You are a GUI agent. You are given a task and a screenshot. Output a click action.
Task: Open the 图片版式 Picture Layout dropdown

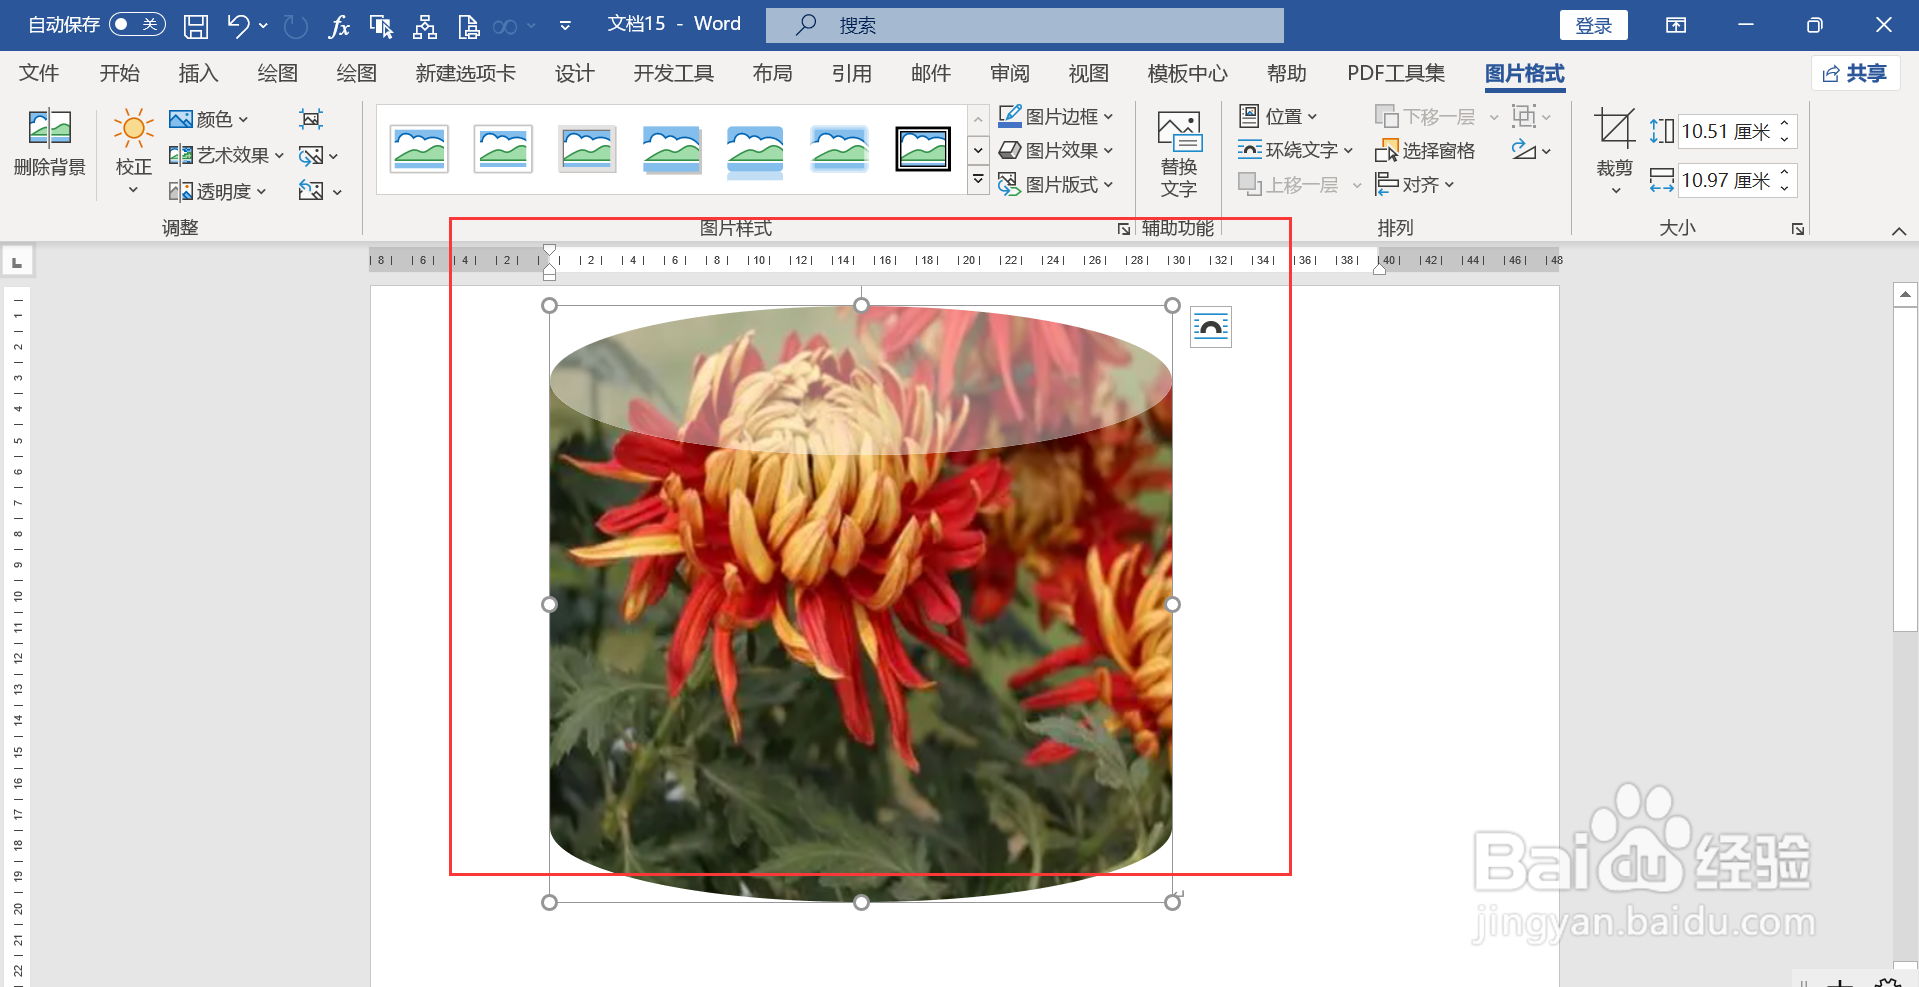point(1056,185)
